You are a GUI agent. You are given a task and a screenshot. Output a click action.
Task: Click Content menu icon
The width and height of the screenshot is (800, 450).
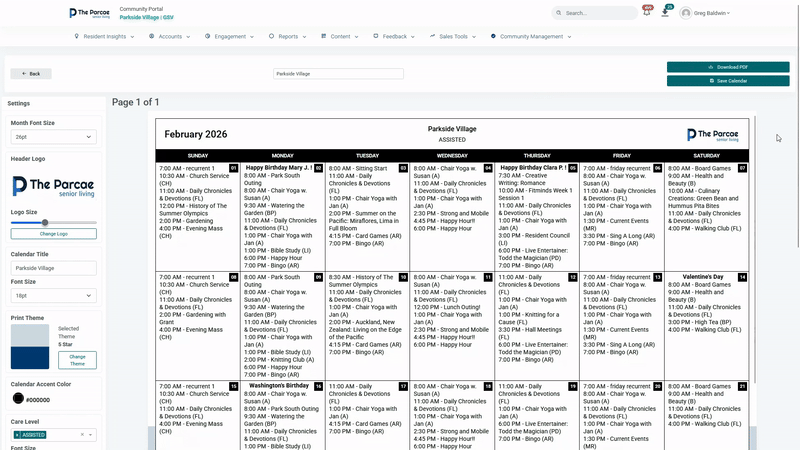(x=323, y=36)
